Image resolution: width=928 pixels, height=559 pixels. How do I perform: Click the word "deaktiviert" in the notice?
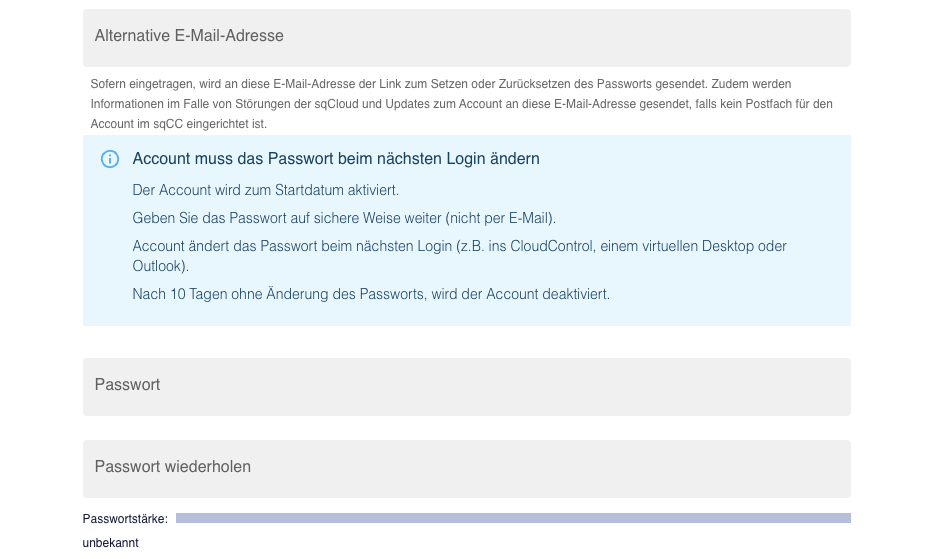click(572, 294)
